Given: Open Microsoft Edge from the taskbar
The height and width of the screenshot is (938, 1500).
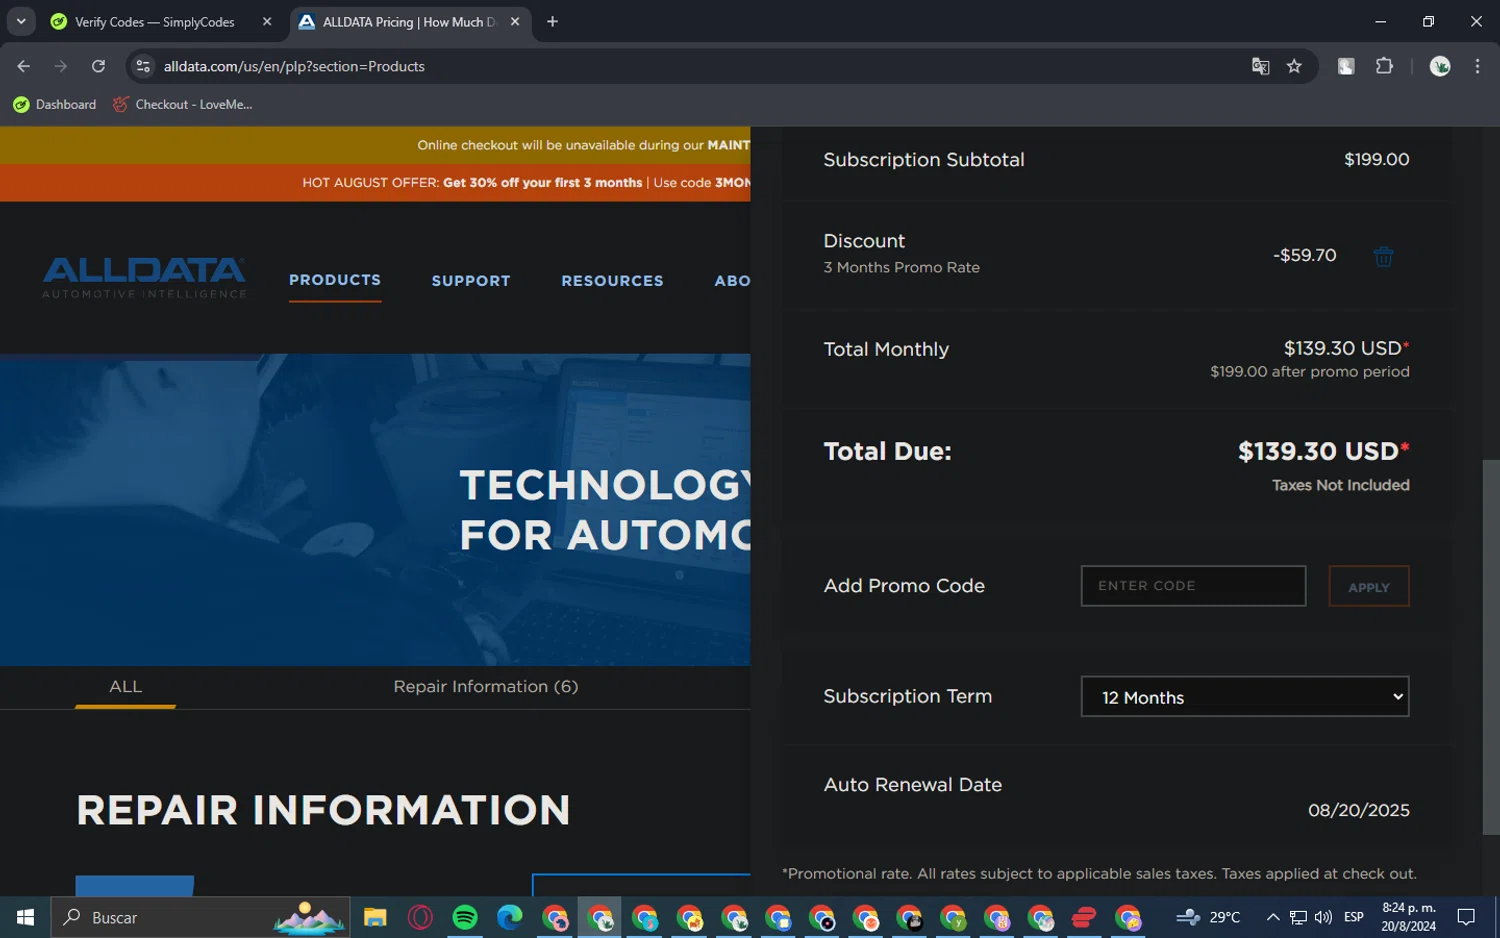Looking at the screenshot, I should coord(510,917).
